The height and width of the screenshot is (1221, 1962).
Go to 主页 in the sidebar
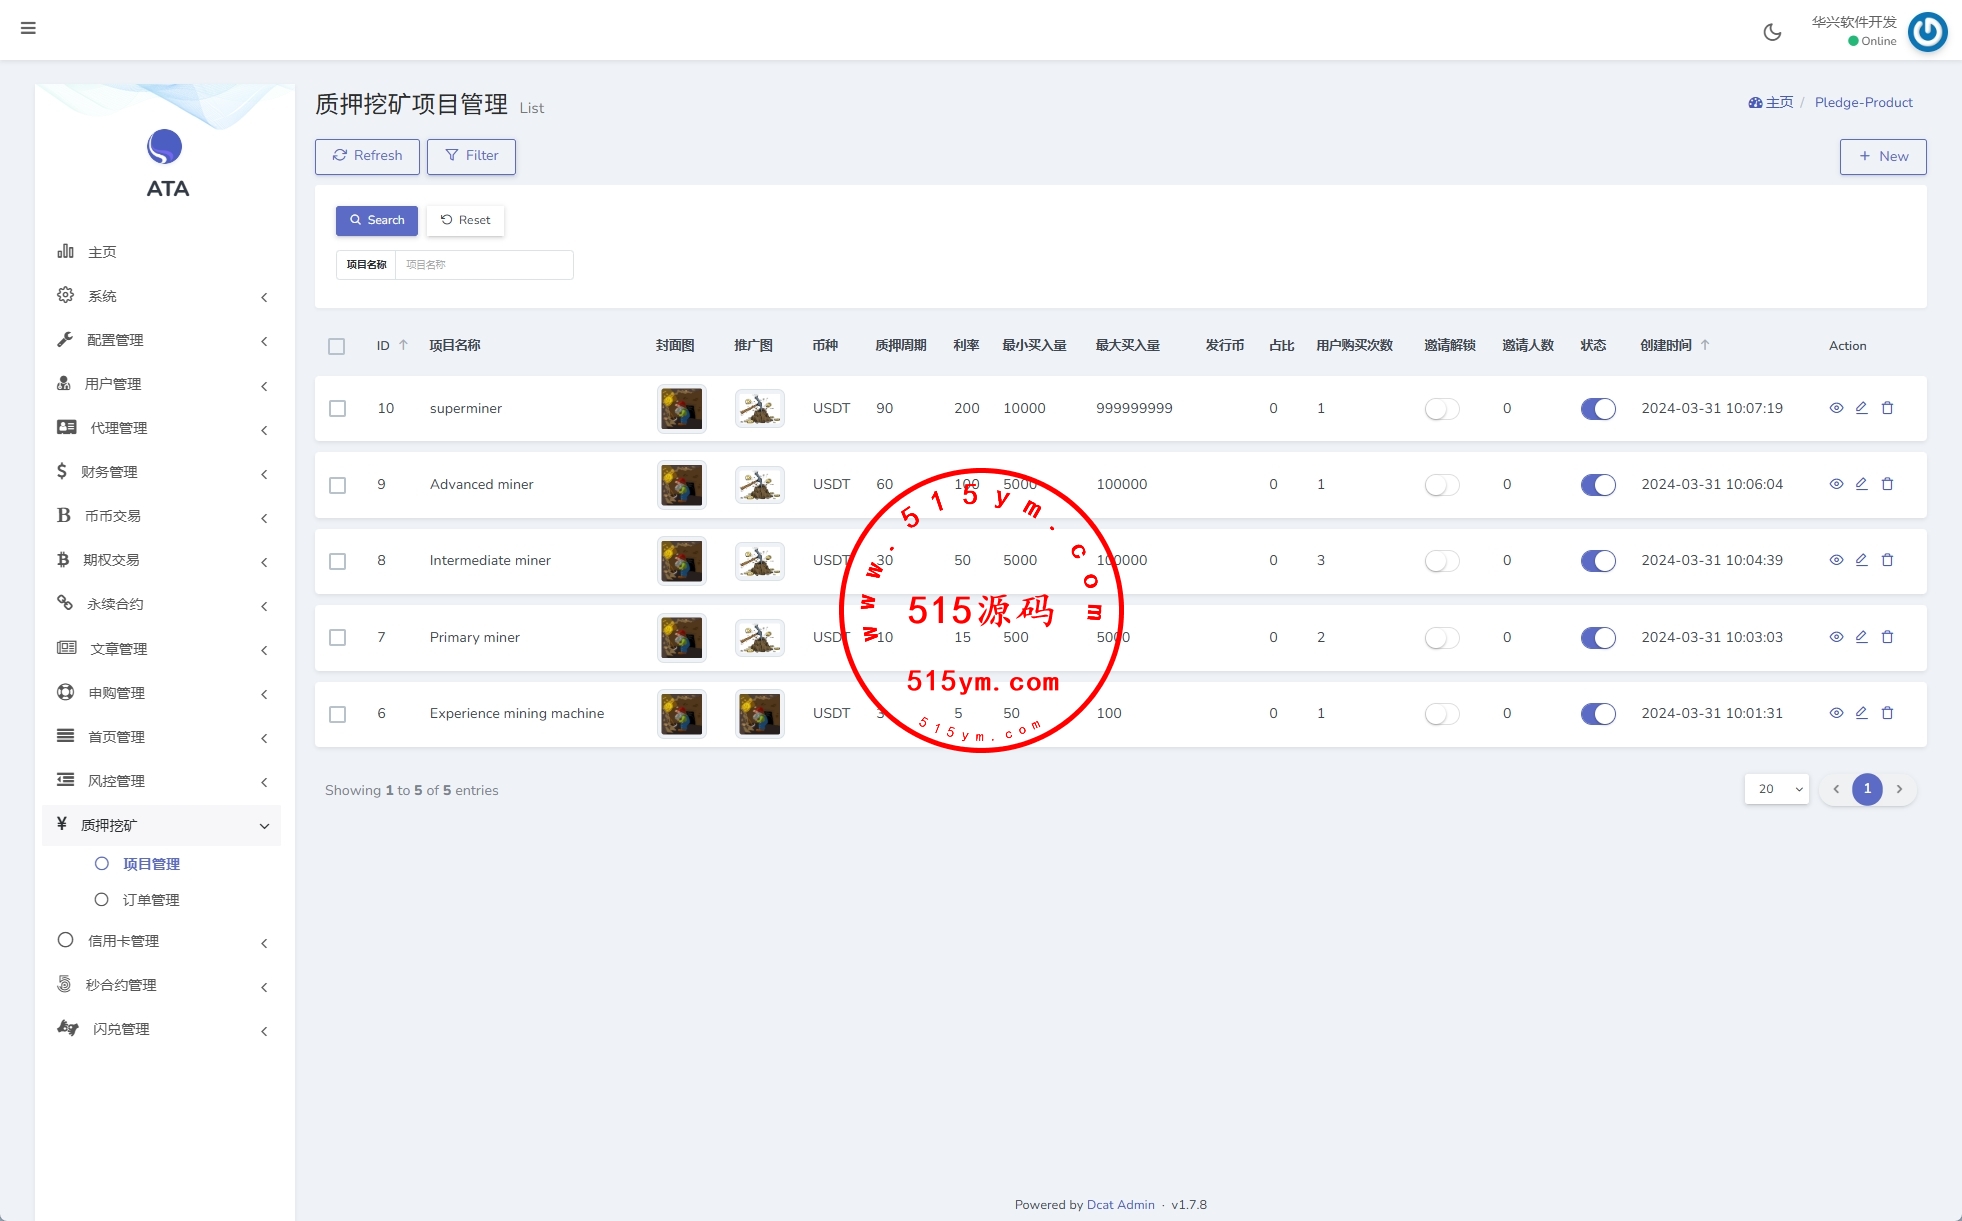102,252
